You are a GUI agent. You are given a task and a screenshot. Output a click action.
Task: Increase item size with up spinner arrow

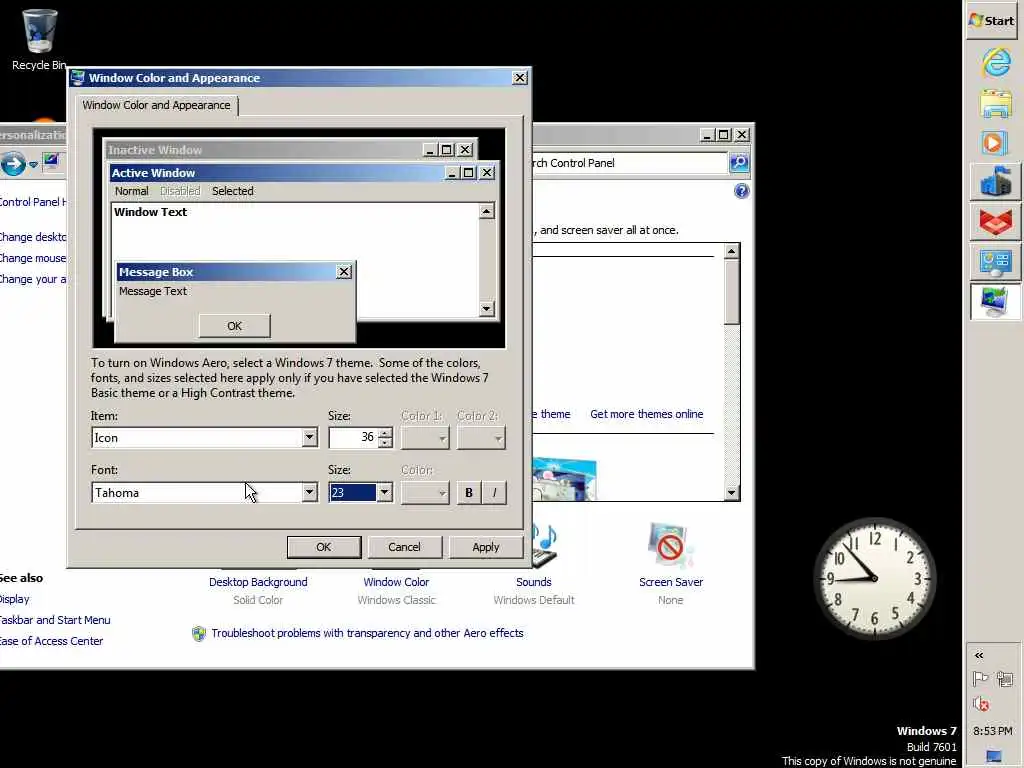point(385,432)
